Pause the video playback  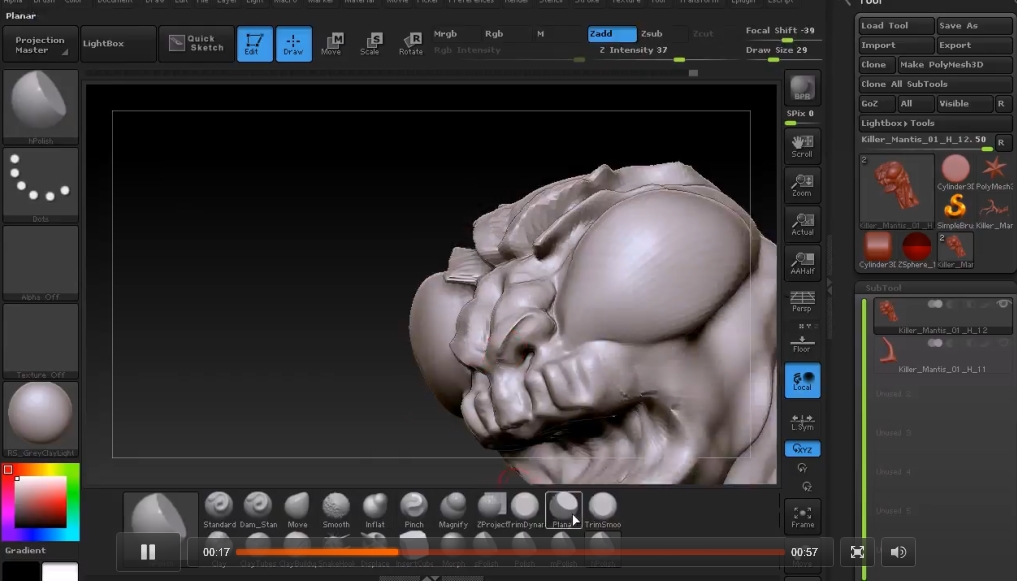148,552
